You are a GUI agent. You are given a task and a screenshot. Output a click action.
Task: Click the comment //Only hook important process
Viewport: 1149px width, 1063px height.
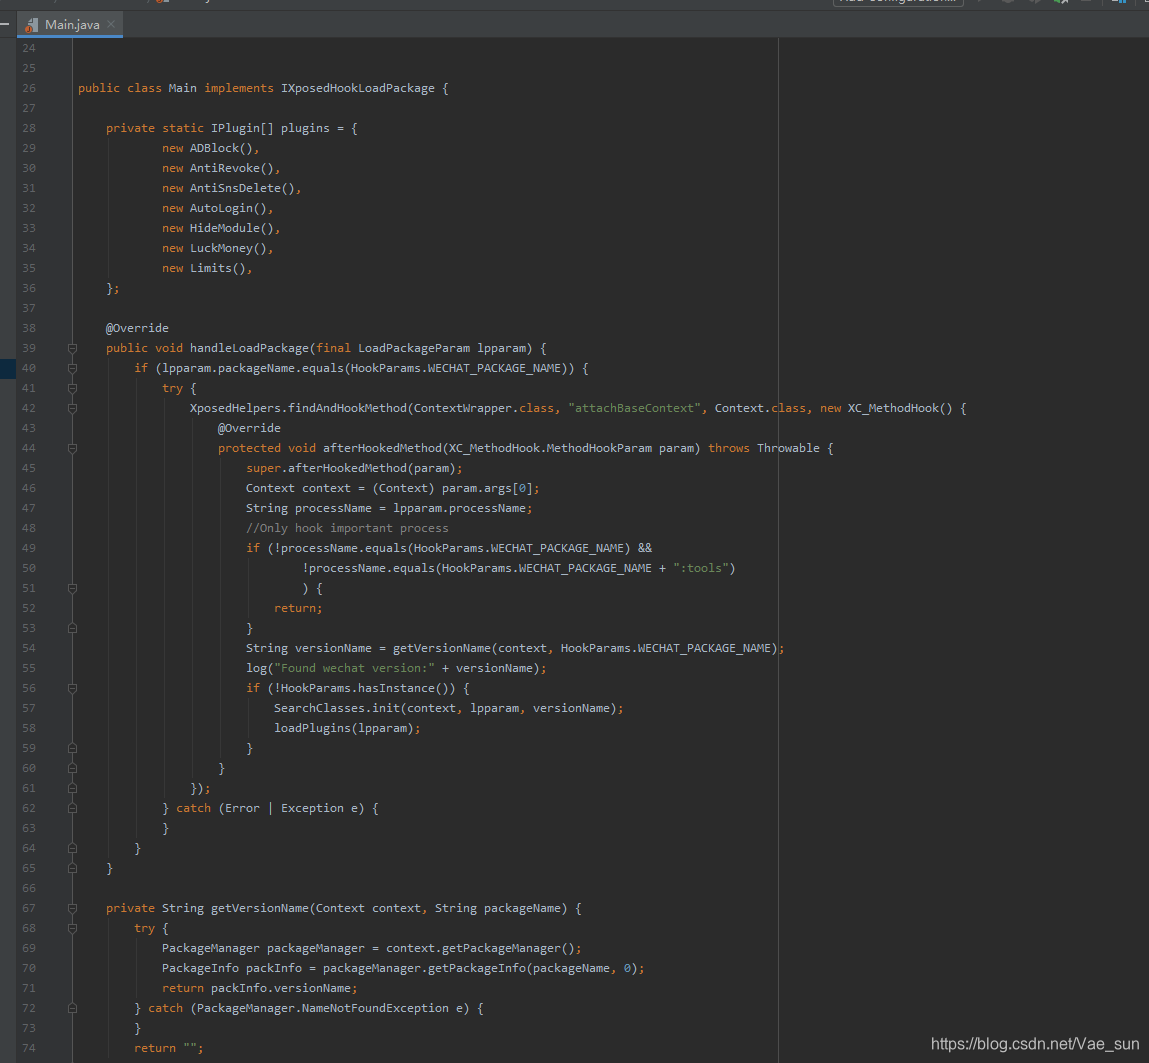click(x=347, y=528)
